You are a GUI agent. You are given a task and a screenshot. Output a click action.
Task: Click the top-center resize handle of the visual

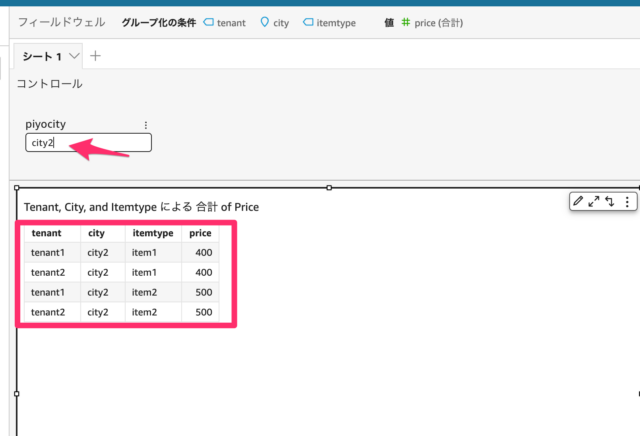click(x=329, y=188)
